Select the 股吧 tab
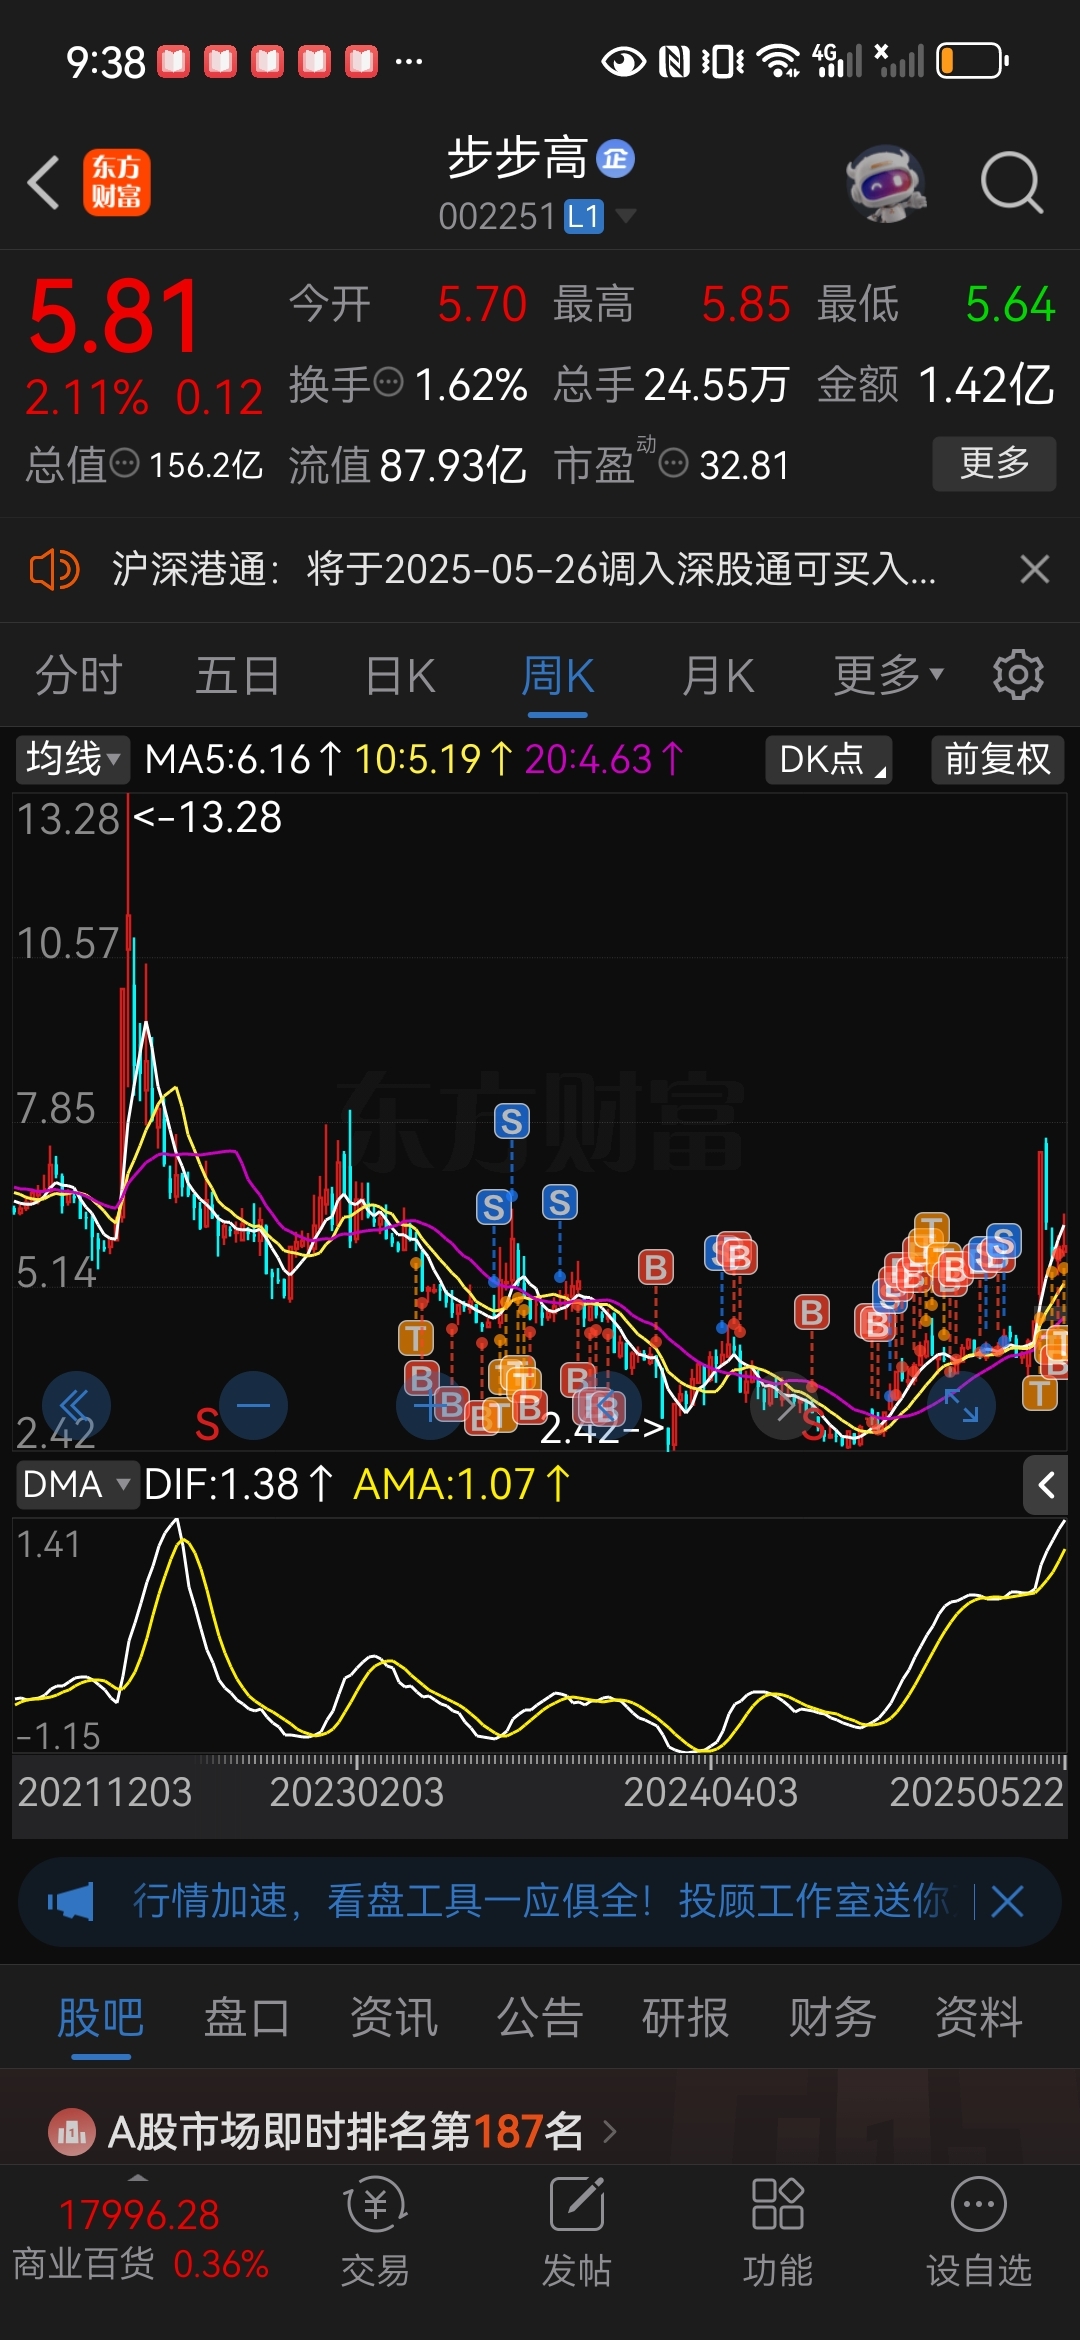The width and height of the screenshot is (1080, 2340). 100,2018
